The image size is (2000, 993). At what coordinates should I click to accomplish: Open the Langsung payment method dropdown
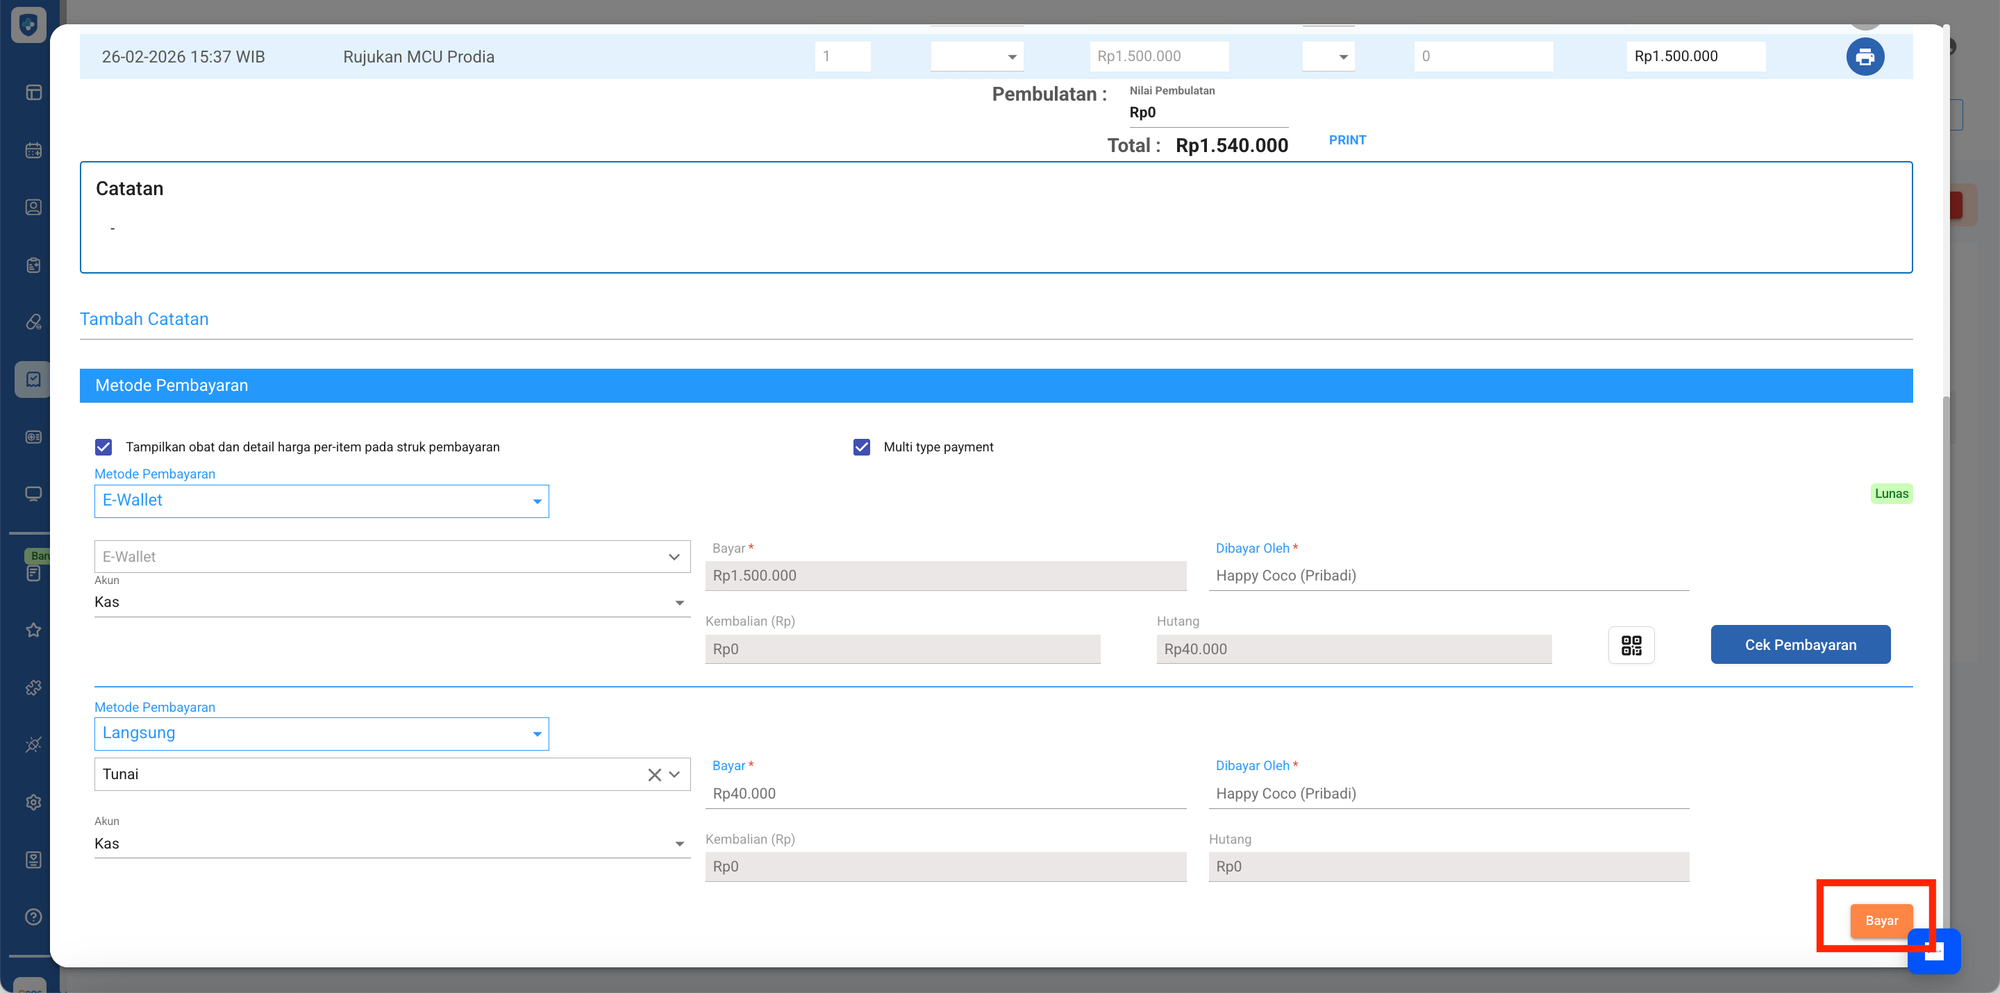(x=321, y=734)
